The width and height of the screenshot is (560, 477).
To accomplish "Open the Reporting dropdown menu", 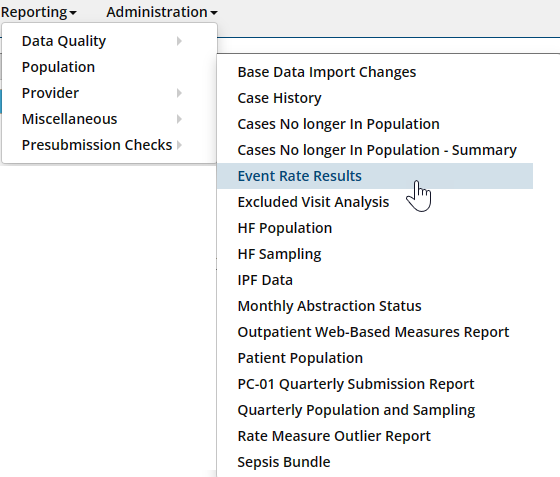I will (x=39, y=12).
